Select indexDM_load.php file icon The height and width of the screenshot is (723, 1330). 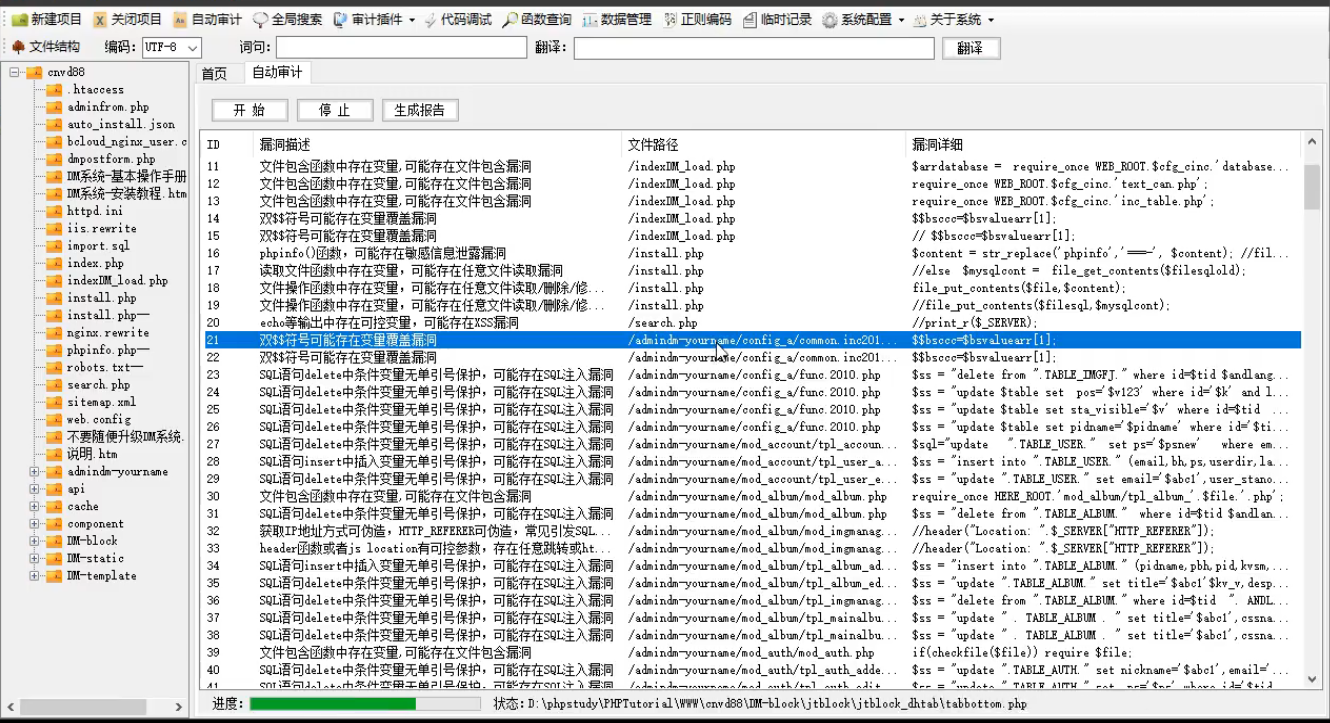(x=54, y=281)
